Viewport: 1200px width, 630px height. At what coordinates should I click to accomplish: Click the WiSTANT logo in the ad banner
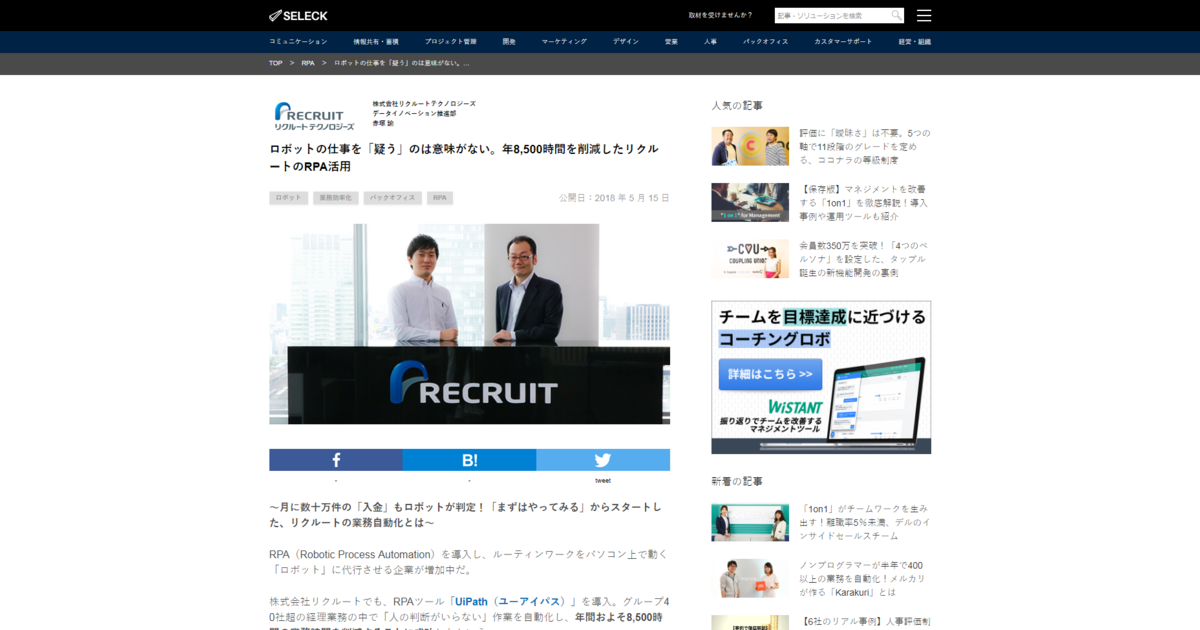click(795, 408)
